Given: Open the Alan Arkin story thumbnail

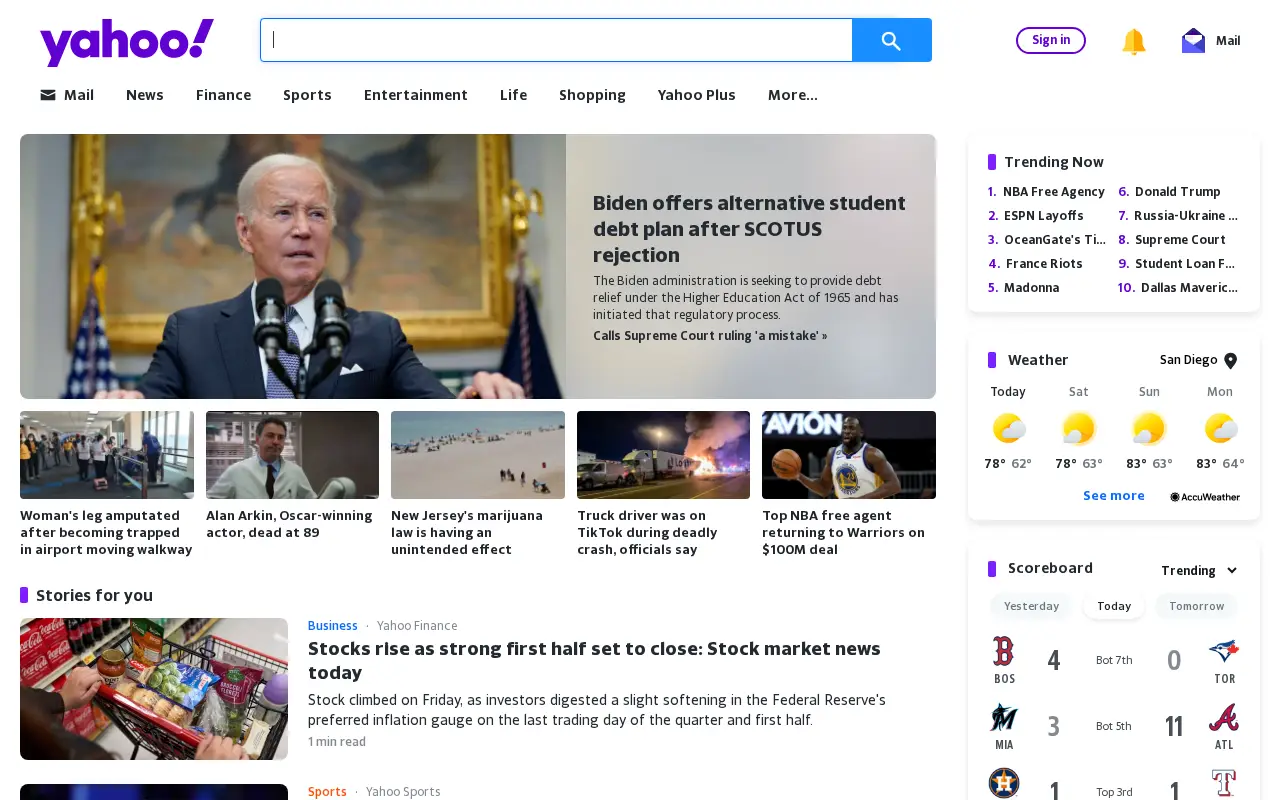Looking at the screenshot, I should point(292,455).
